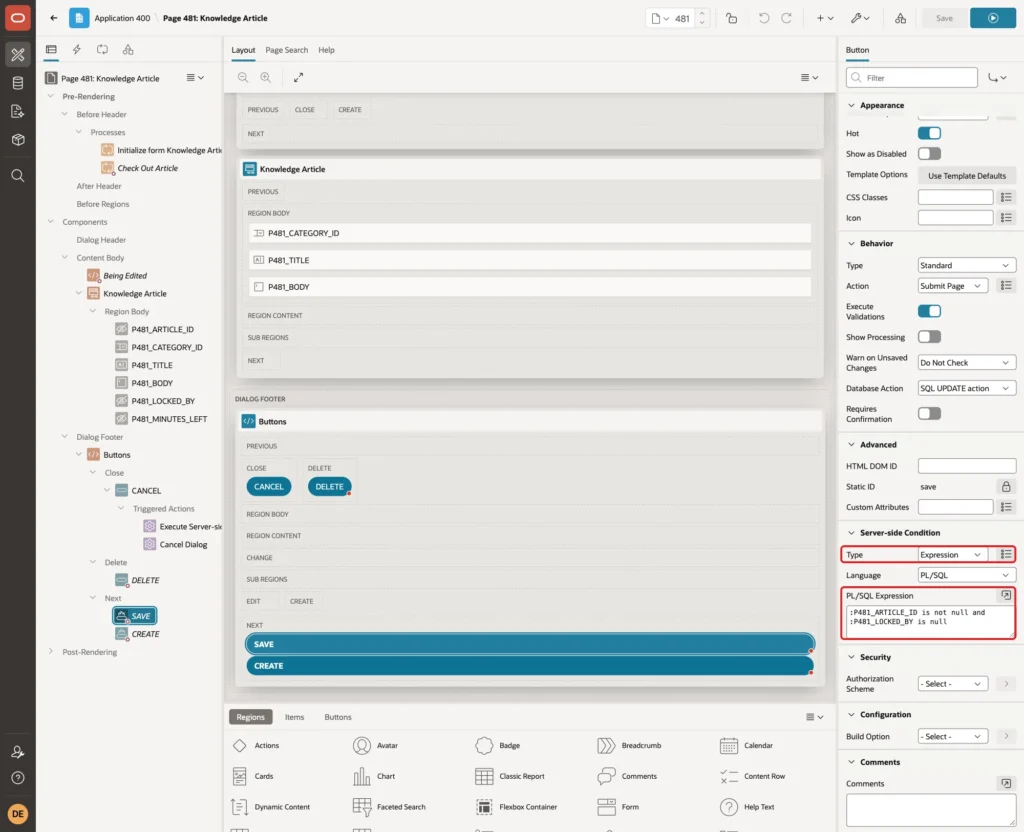Click the Redo icon in top toolbar
The image size is (1024, 832).
(x=786, y=18)
